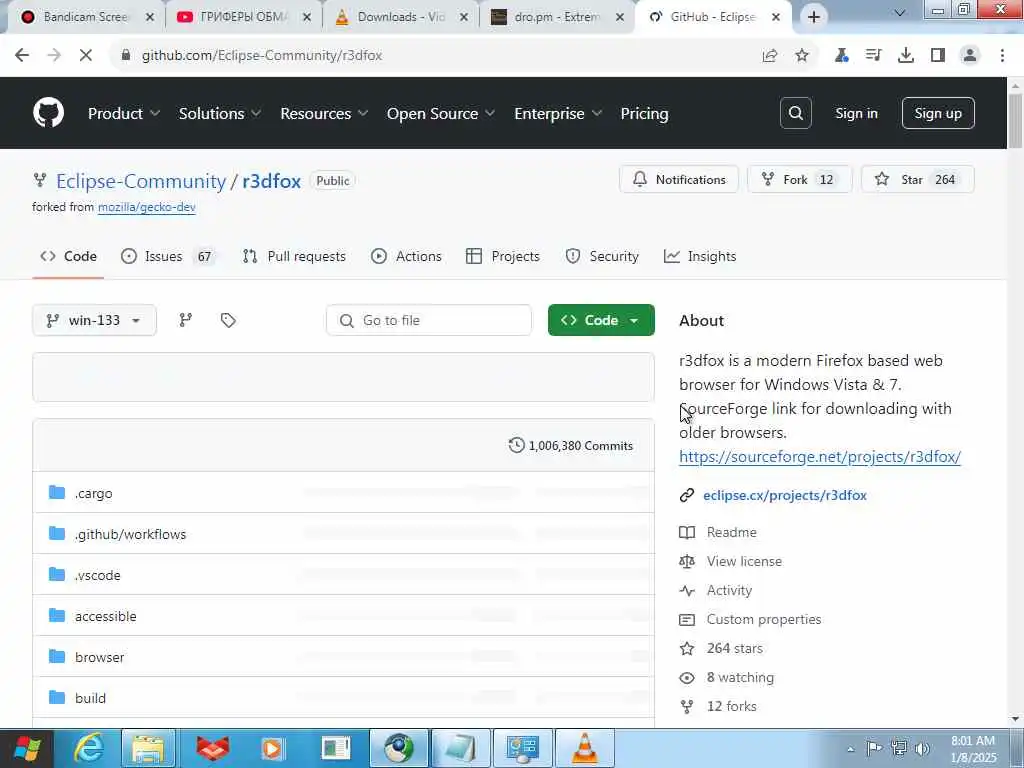Go back with browser back arrow
1024x768 pixels.
(x=22, y=56)
